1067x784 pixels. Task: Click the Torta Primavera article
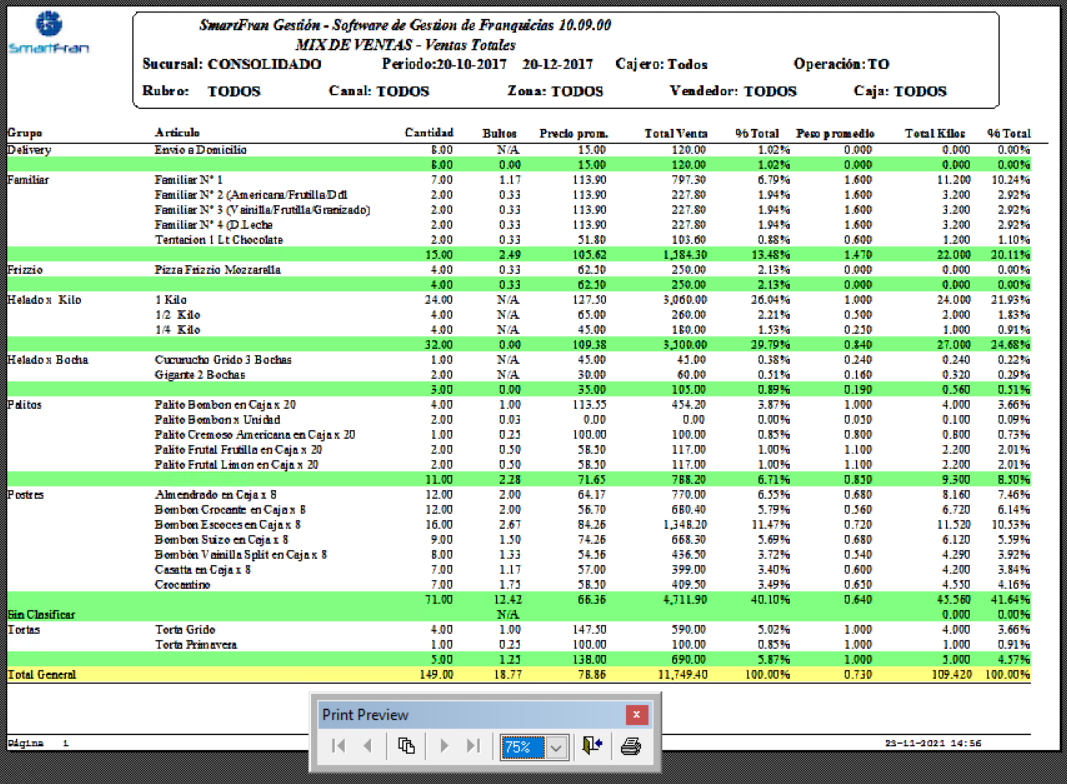click(196, 644)
